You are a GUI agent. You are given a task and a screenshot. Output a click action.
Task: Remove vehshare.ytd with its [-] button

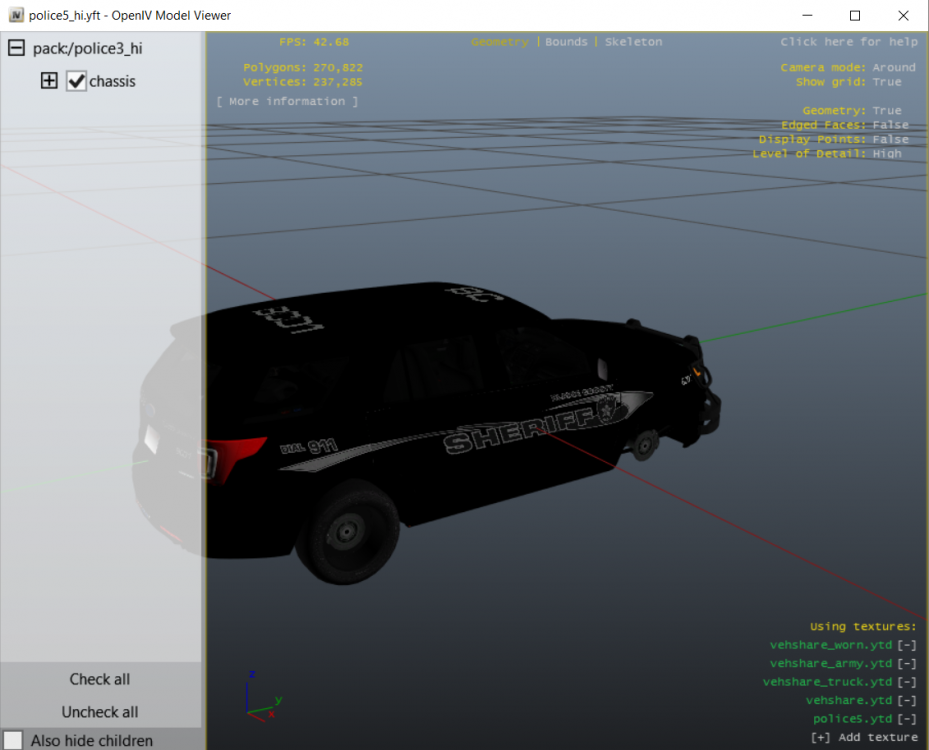tap(906, 700)
